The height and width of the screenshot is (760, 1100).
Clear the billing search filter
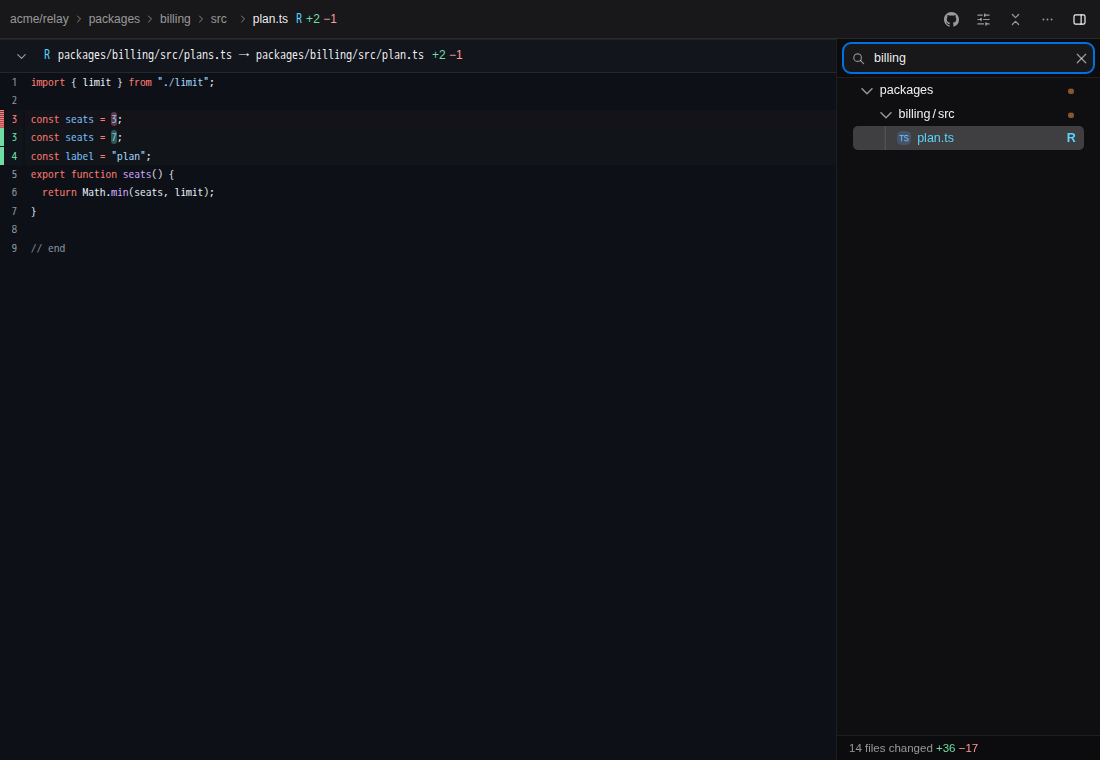click(x=1081, y=58)
